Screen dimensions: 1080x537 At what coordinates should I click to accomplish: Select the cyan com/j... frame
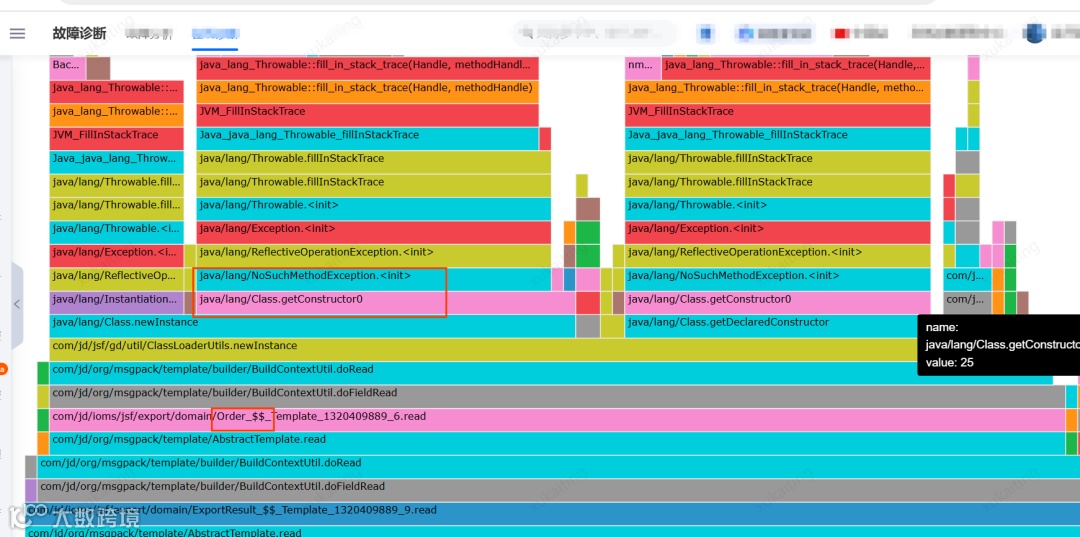(x=967, y=279)
